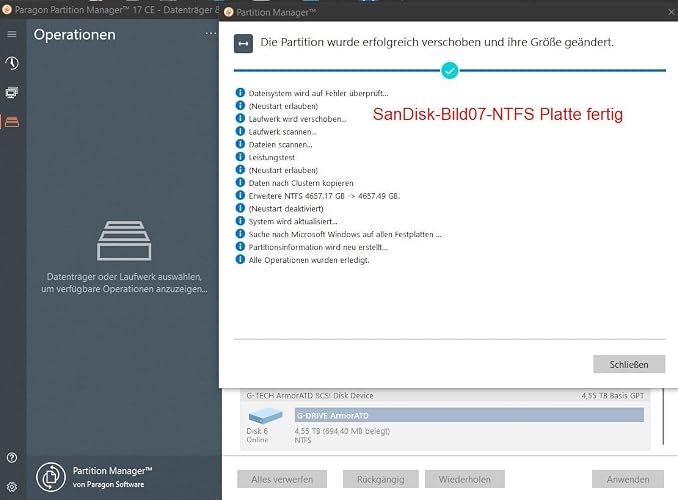678x500 pixels.
Task: Click info icon beside 'Alle Operationen wurden erledigt'
Action: tap(240, 260)
